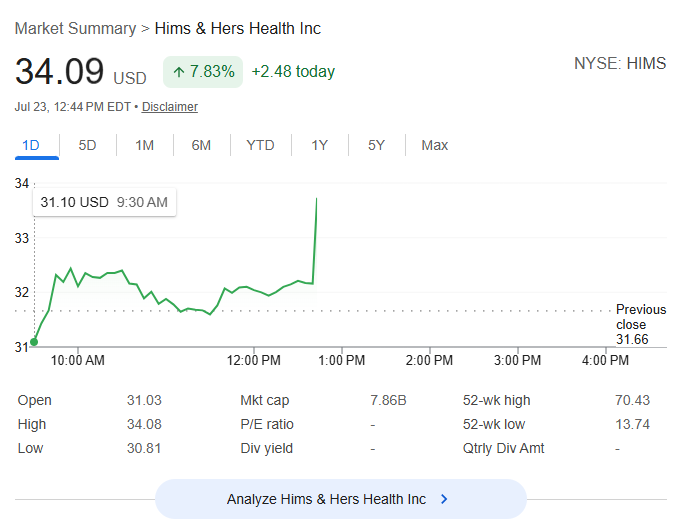Click the green up-arrow 7.83% badge

click(x=203, y=72)
